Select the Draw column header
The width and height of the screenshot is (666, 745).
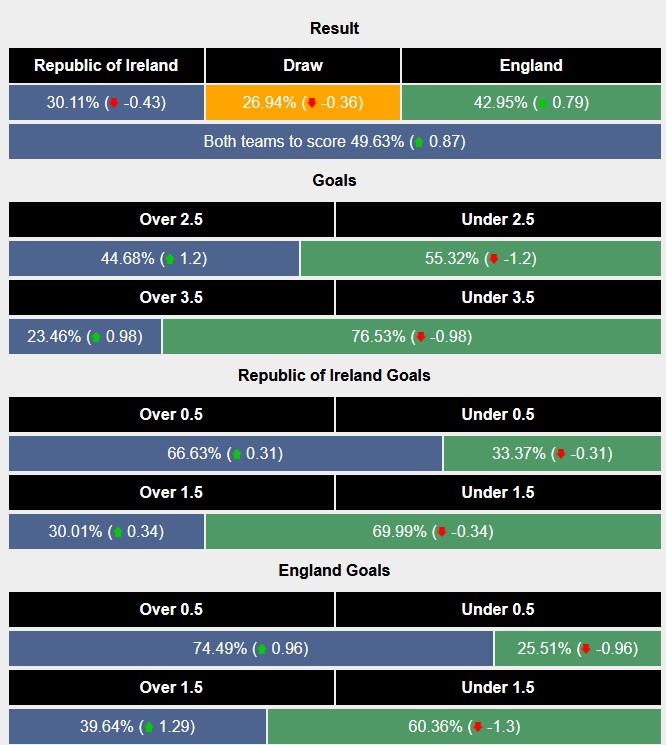(x=303, y=66)
